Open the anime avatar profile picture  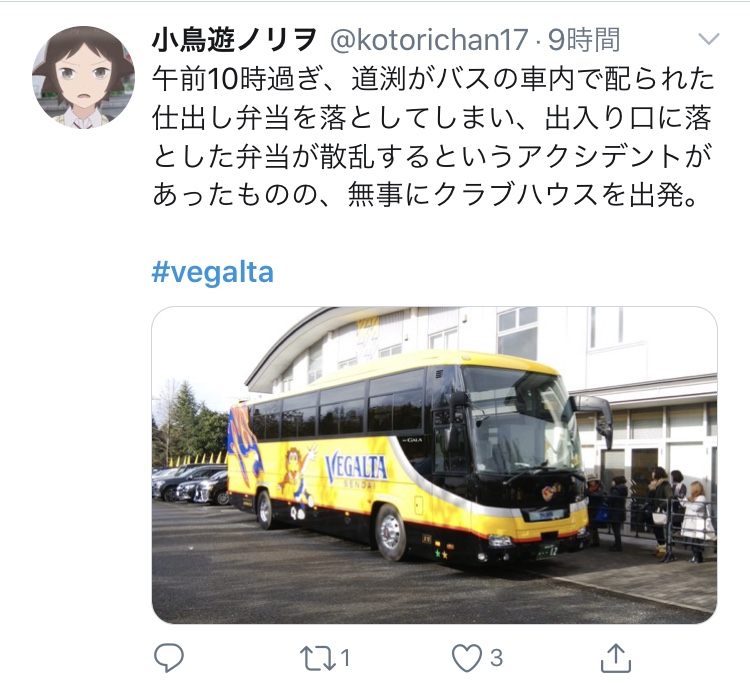tap(83, 77)
